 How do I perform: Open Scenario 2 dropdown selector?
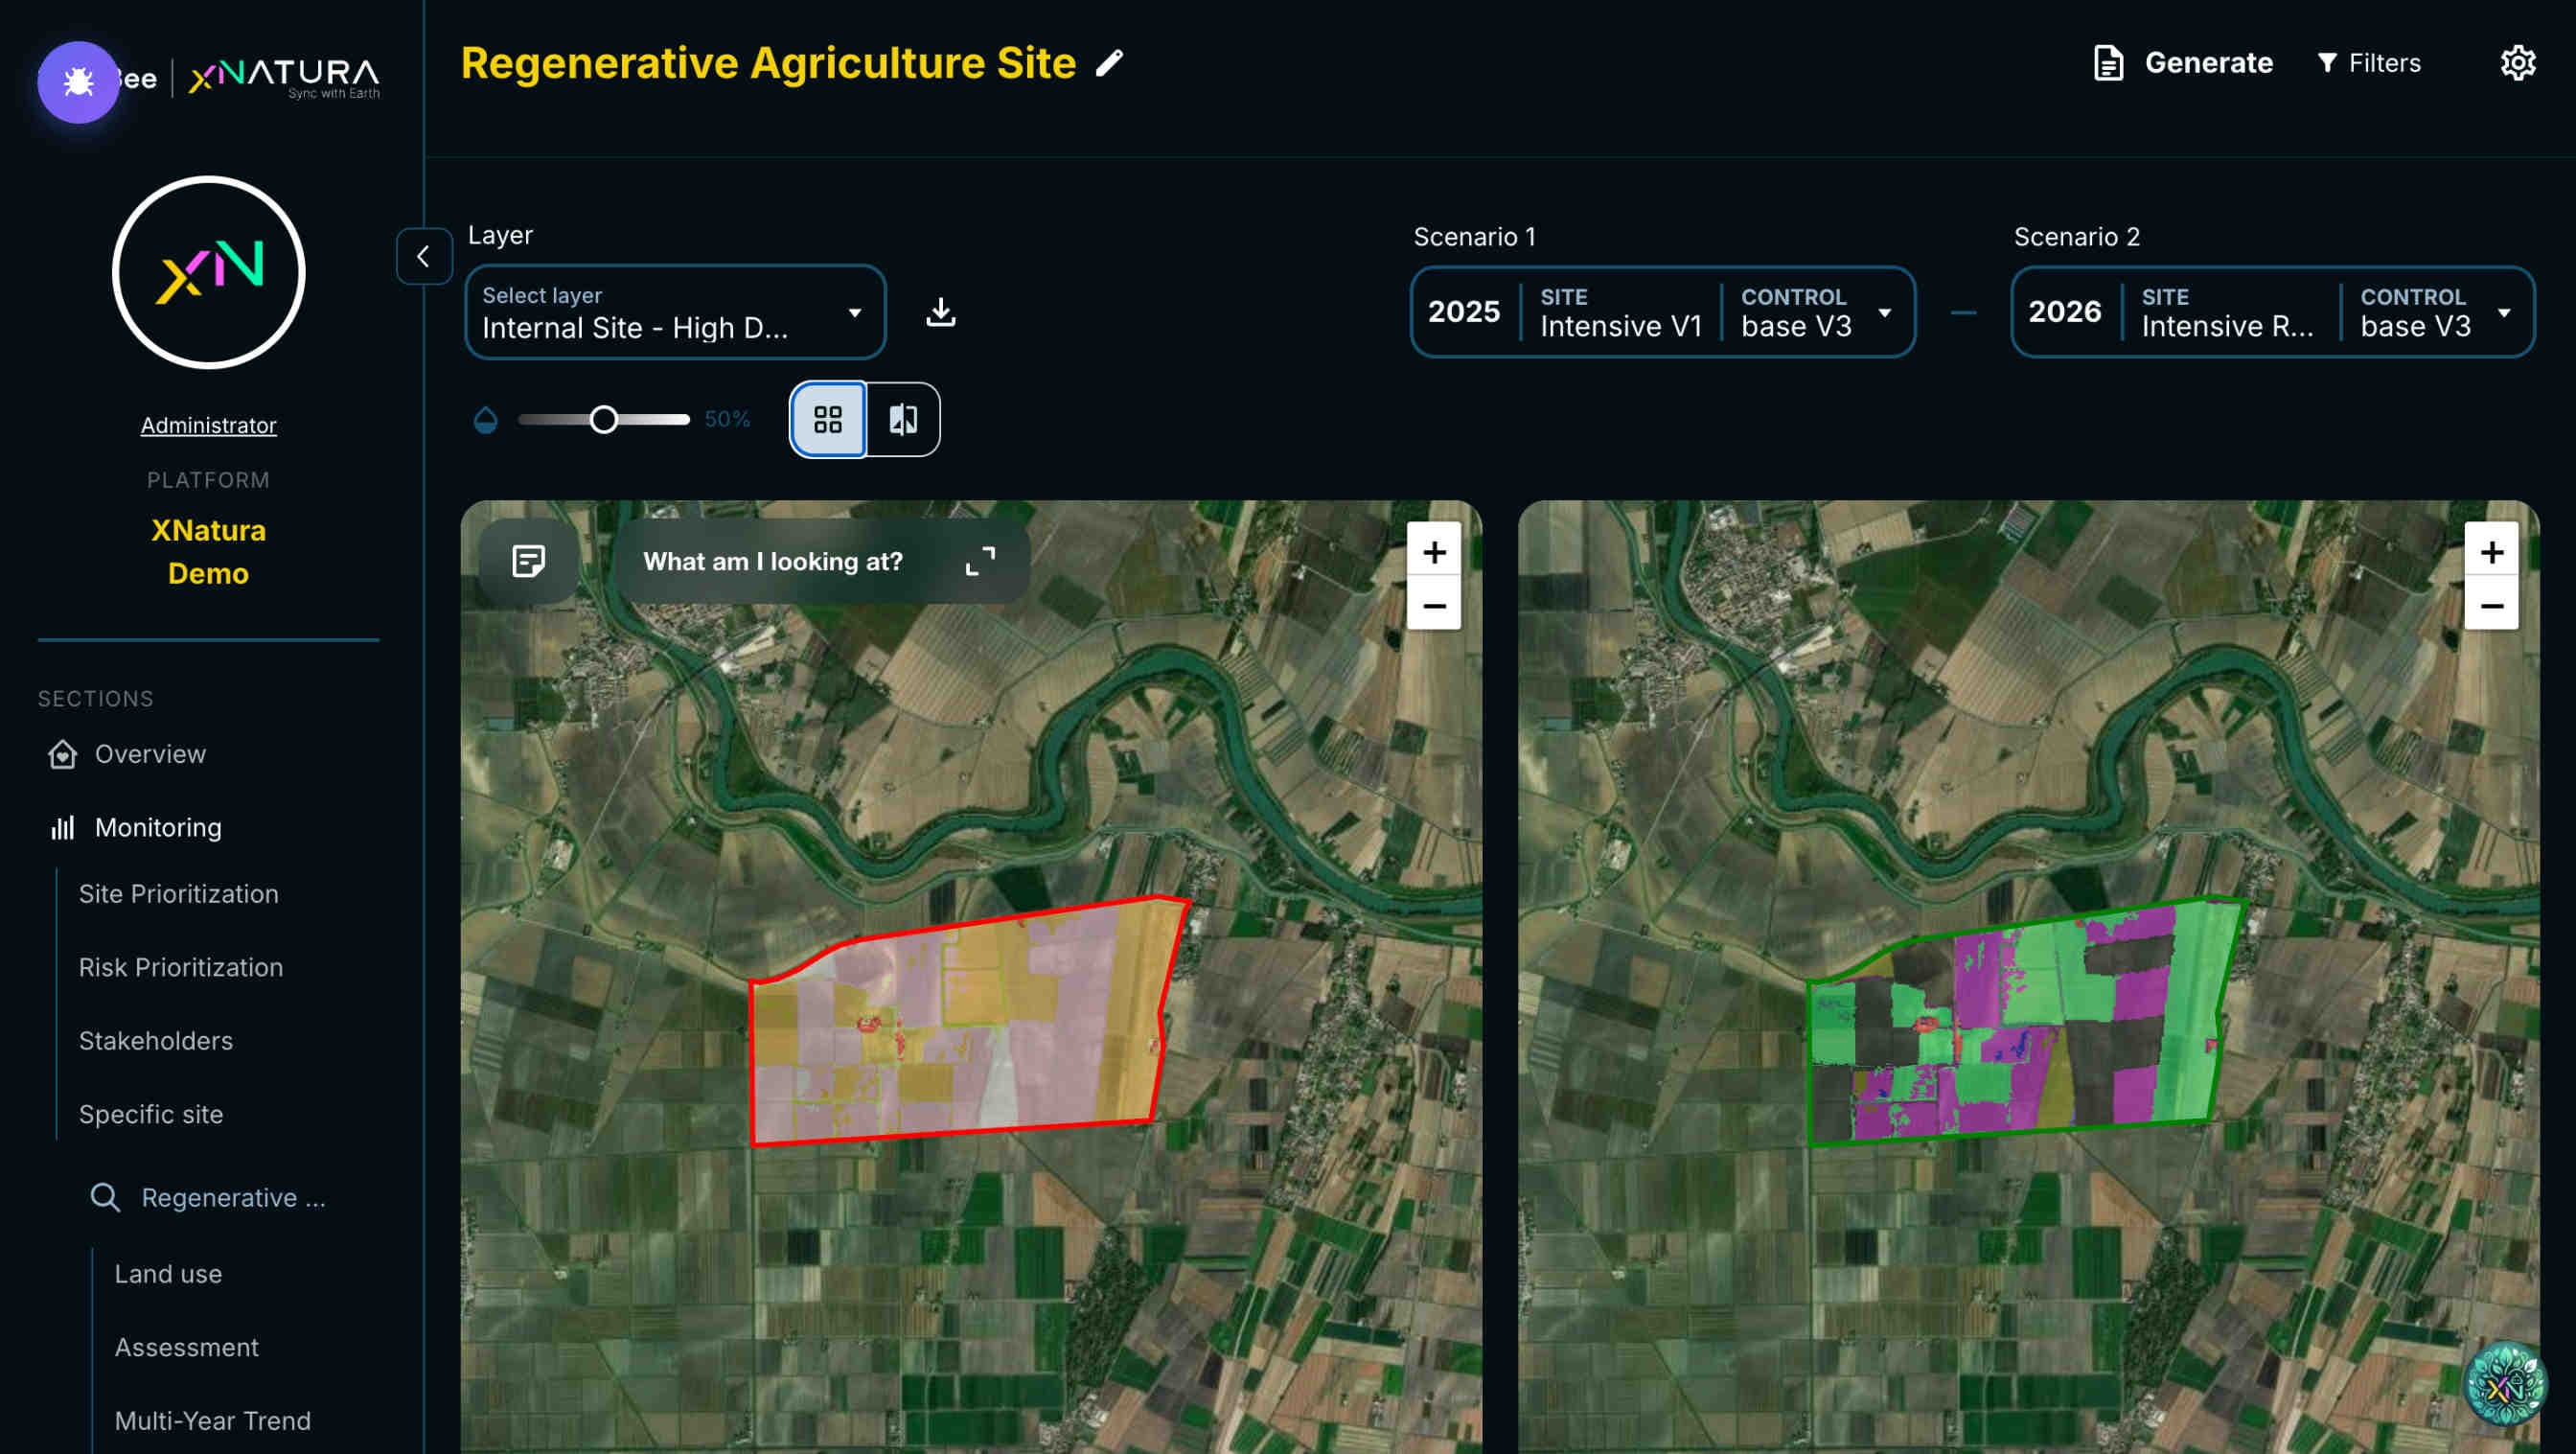point(2272,312)
